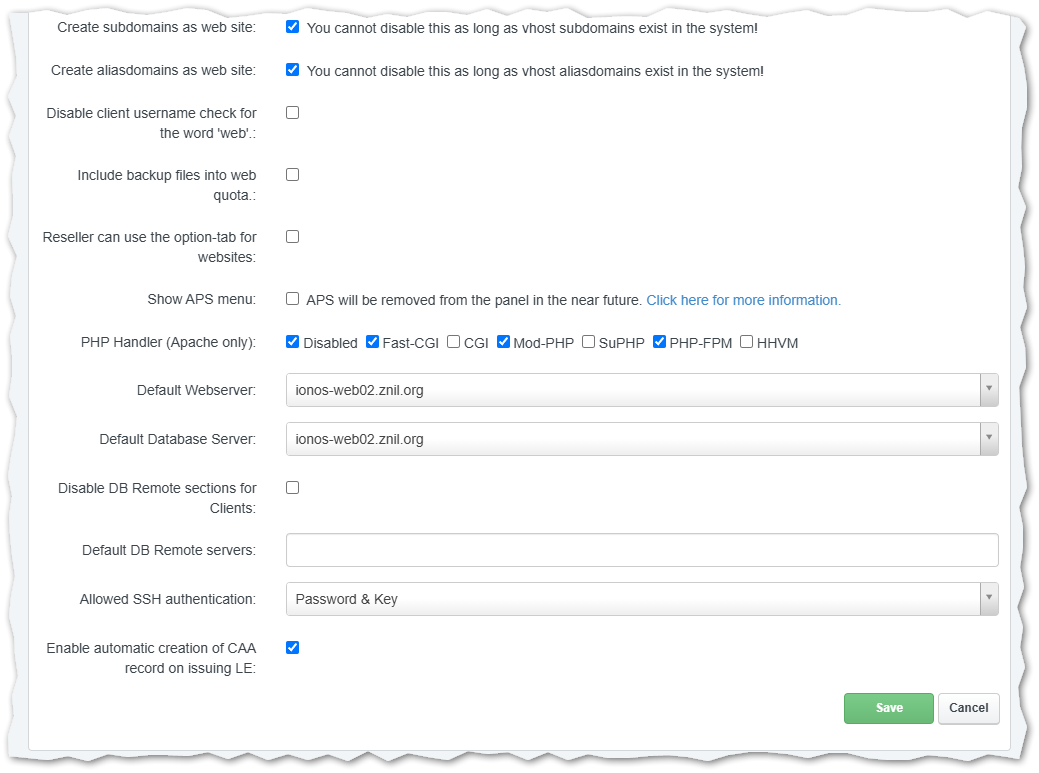Open the Default Webserver dropdown
Image resolution: width=1039 pixels, height=773 pixels.
point(641,390)
